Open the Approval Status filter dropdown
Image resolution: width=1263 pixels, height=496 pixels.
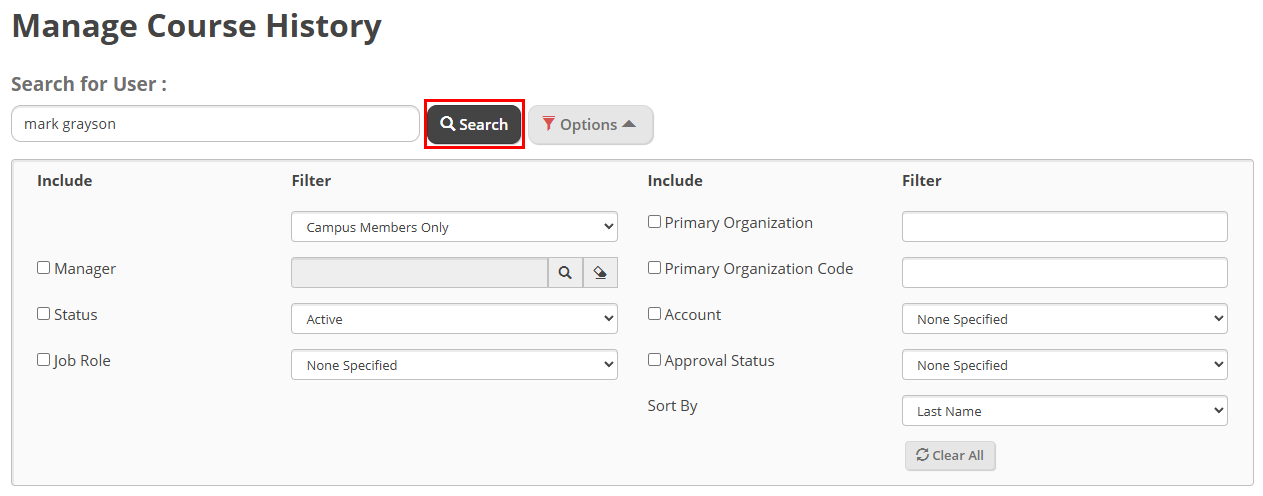[x=1064, y=365]
